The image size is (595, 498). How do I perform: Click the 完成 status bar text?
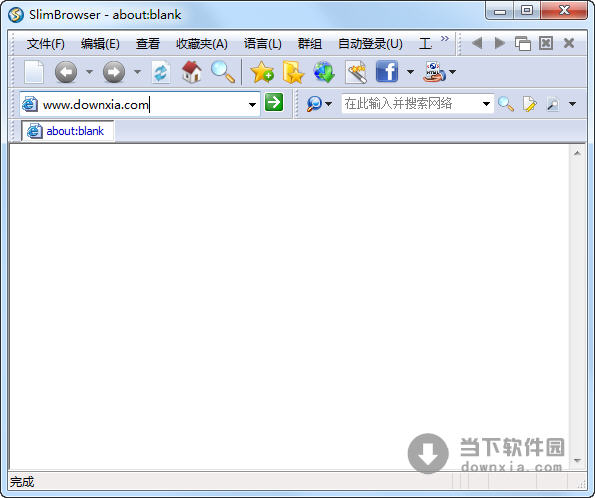point(22,482)
